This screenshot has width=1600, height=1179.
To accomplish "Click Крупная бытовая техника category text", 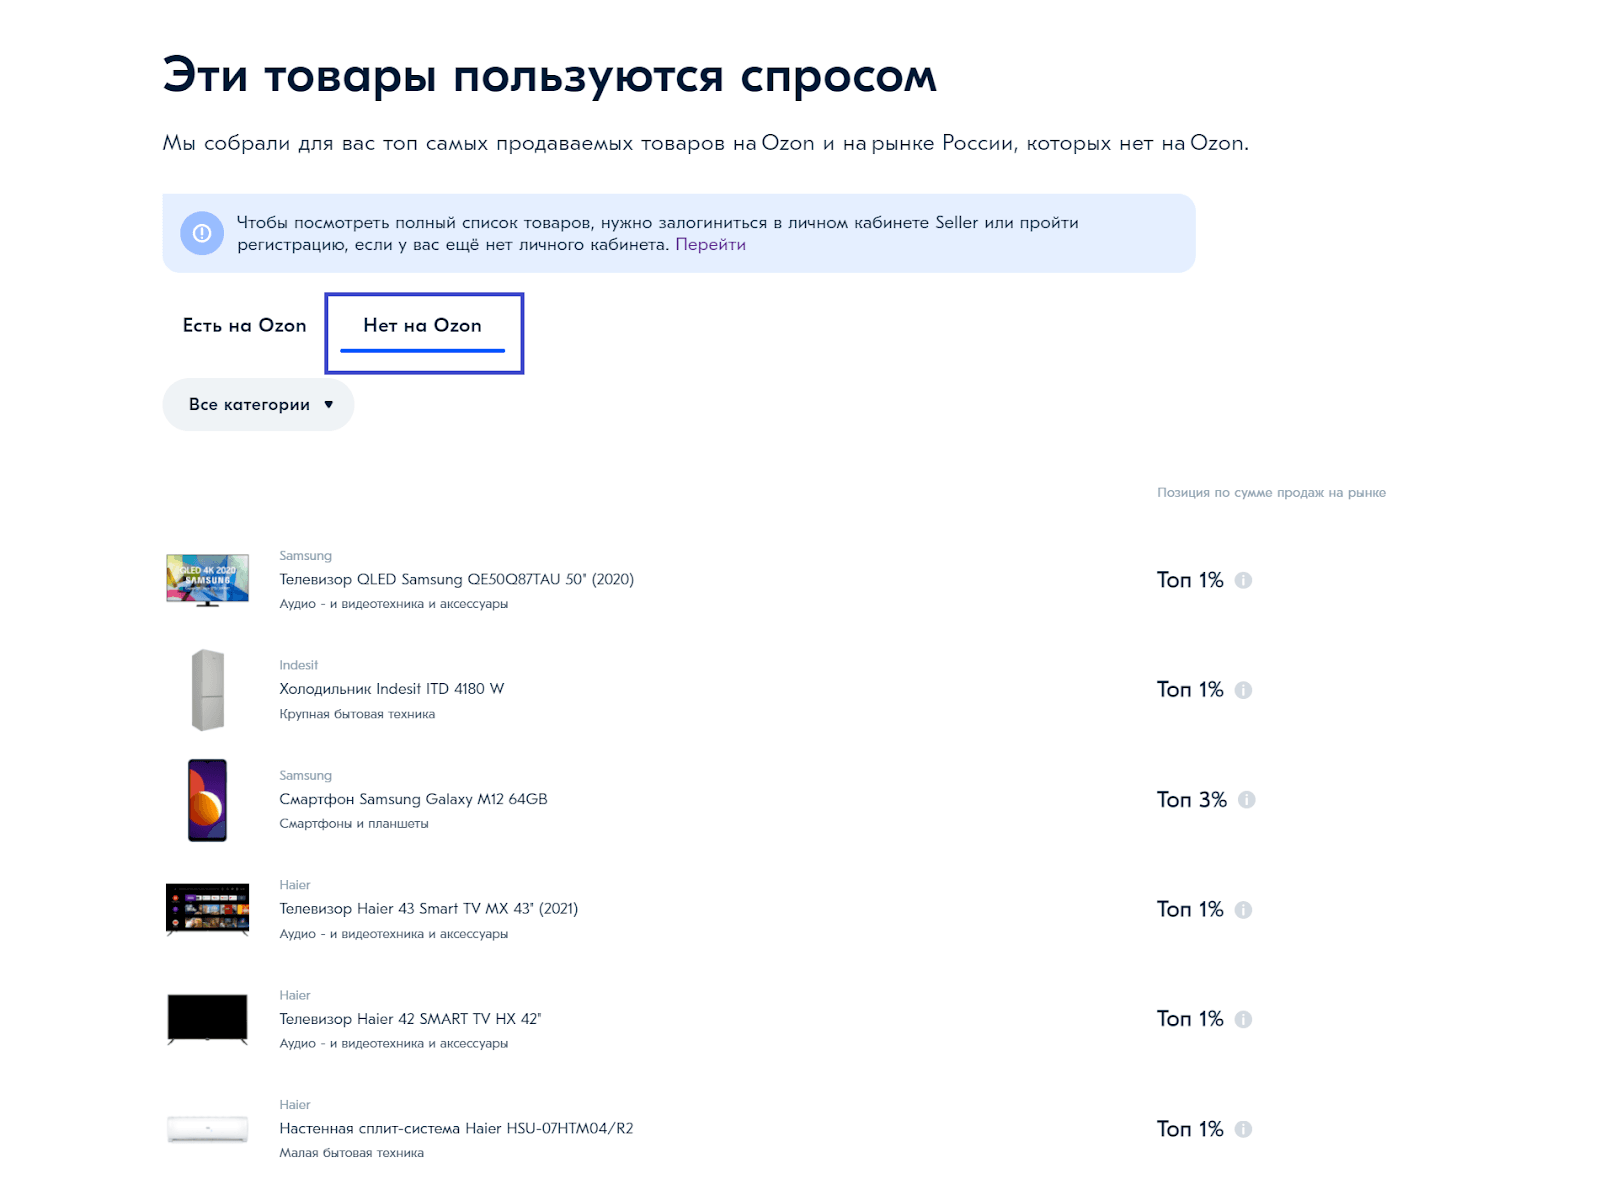I will point(357,714).
